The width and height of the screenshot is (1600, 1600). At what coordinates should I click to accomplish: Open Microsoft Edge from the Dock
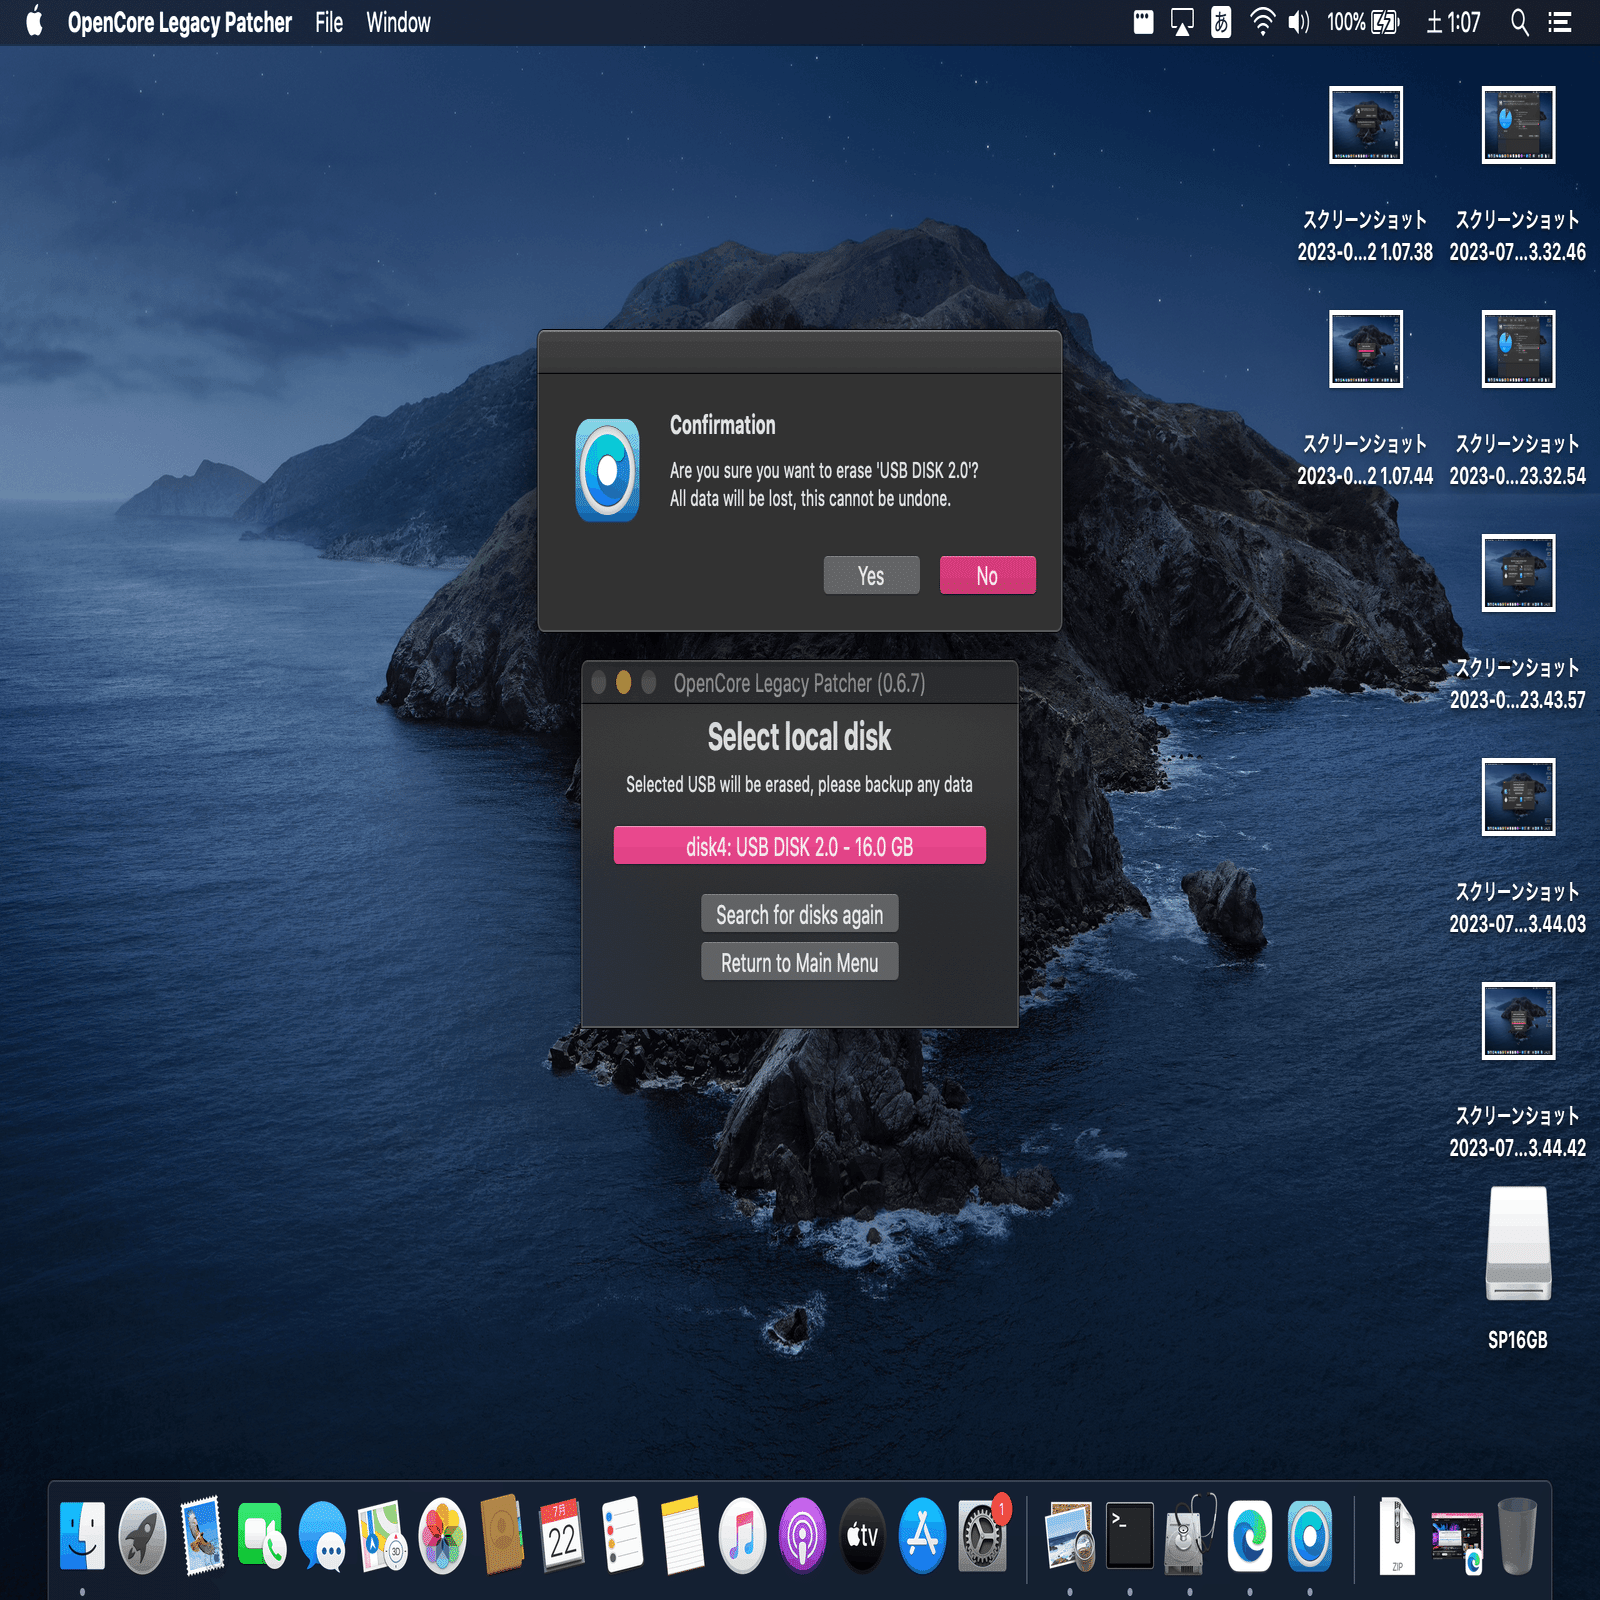tap(1250, 1536)
